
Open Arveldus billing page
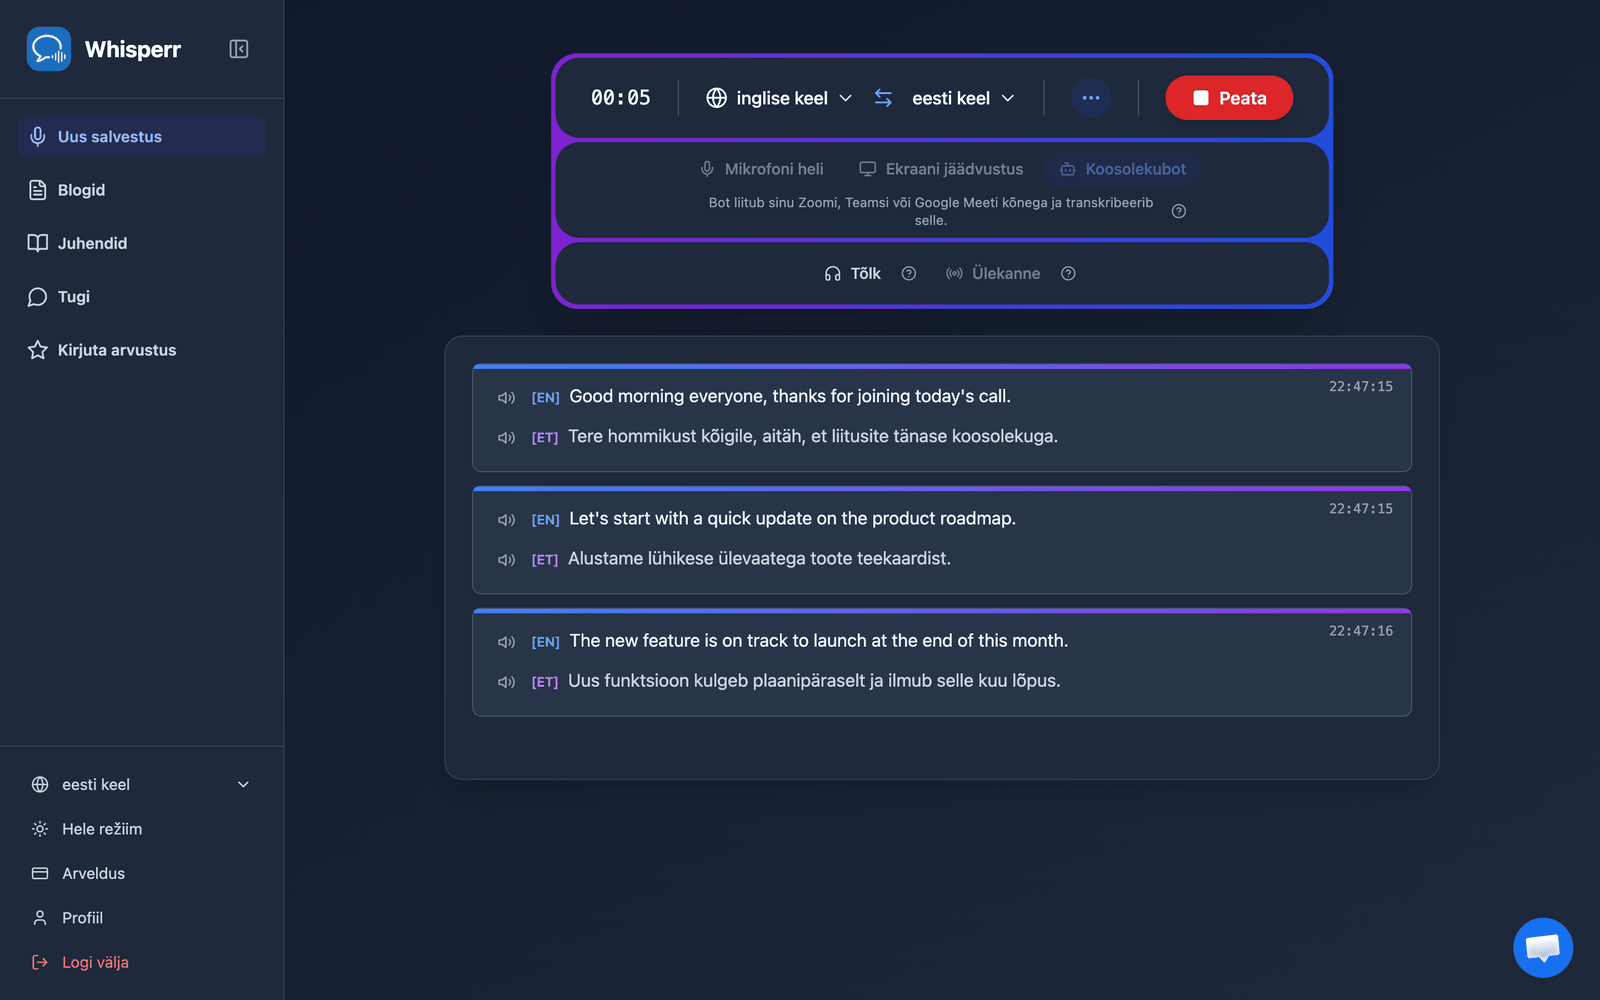click(x=141, y=873)
